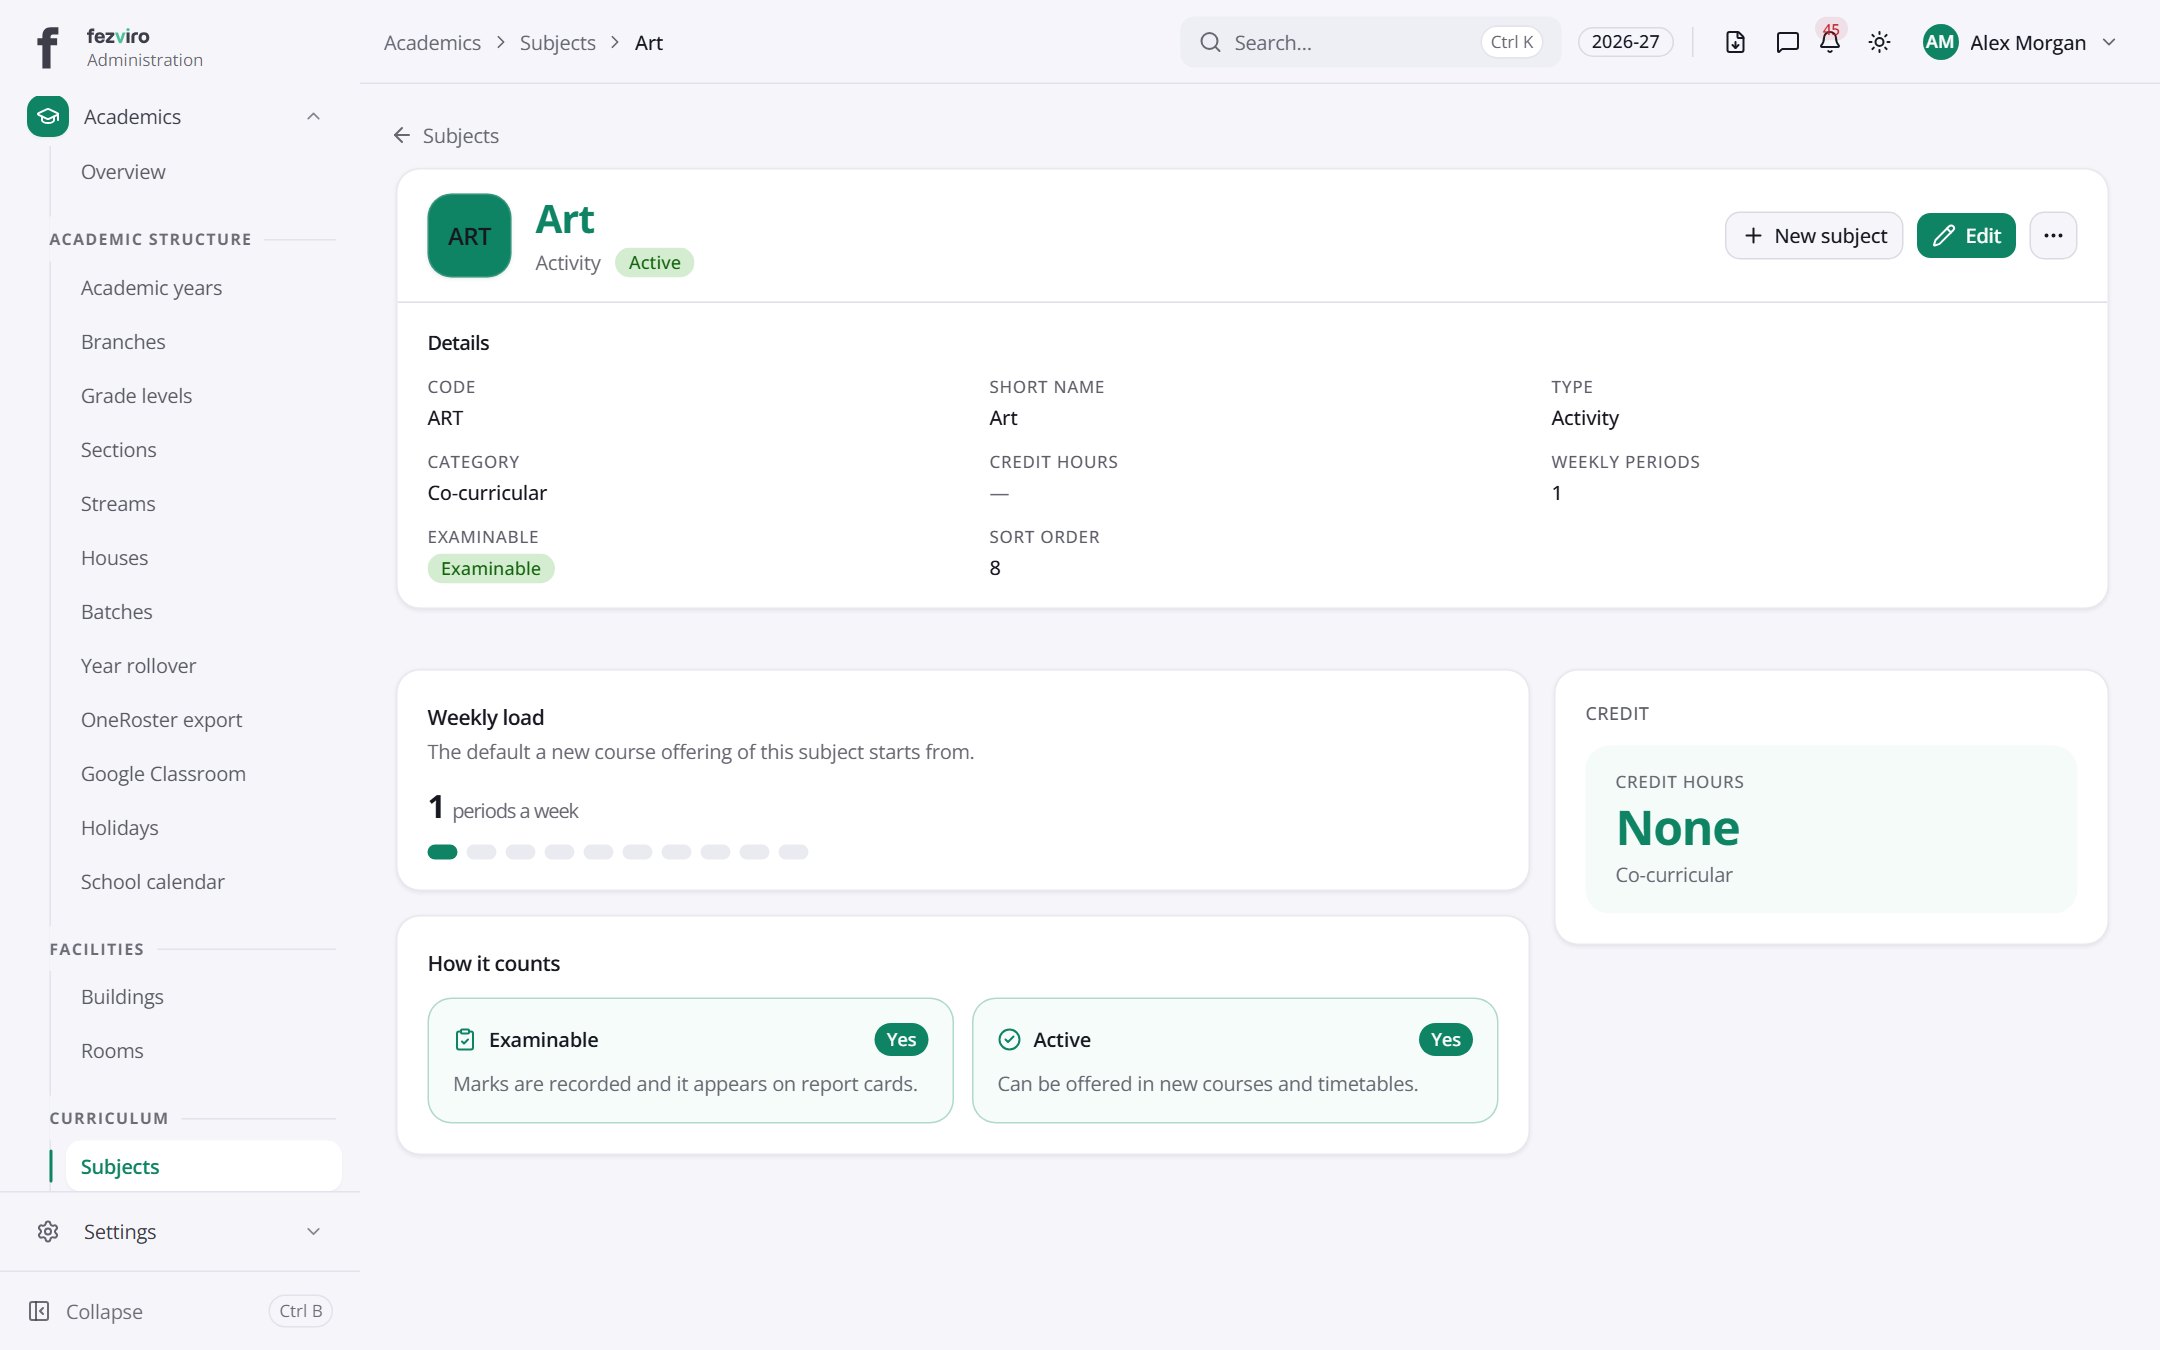Screen dimensions: 2160x1350
Task: Click the Collapse sidebar panel icon
Action: (39, 1311)
